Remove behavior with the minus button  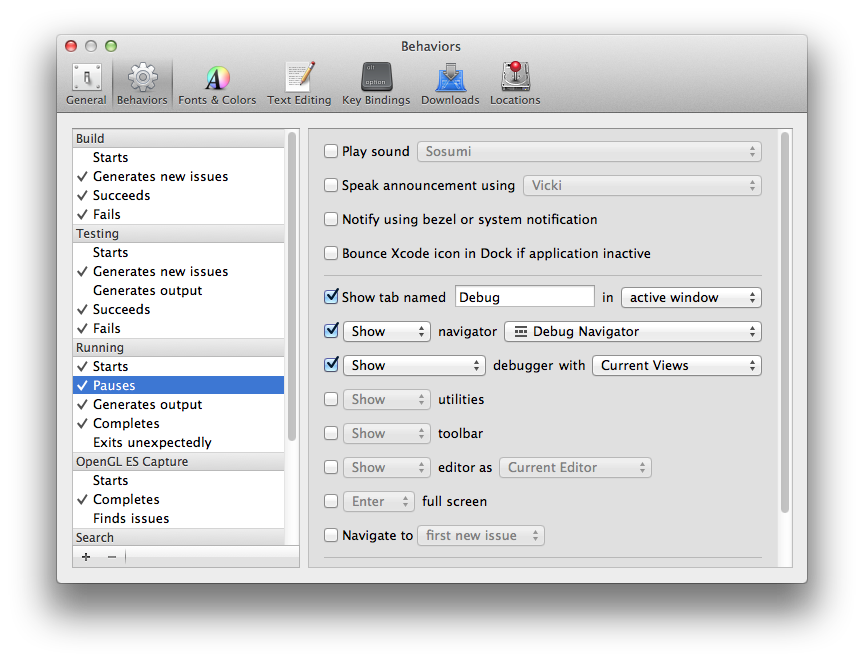pyautogui.click(x=112, y=557)
